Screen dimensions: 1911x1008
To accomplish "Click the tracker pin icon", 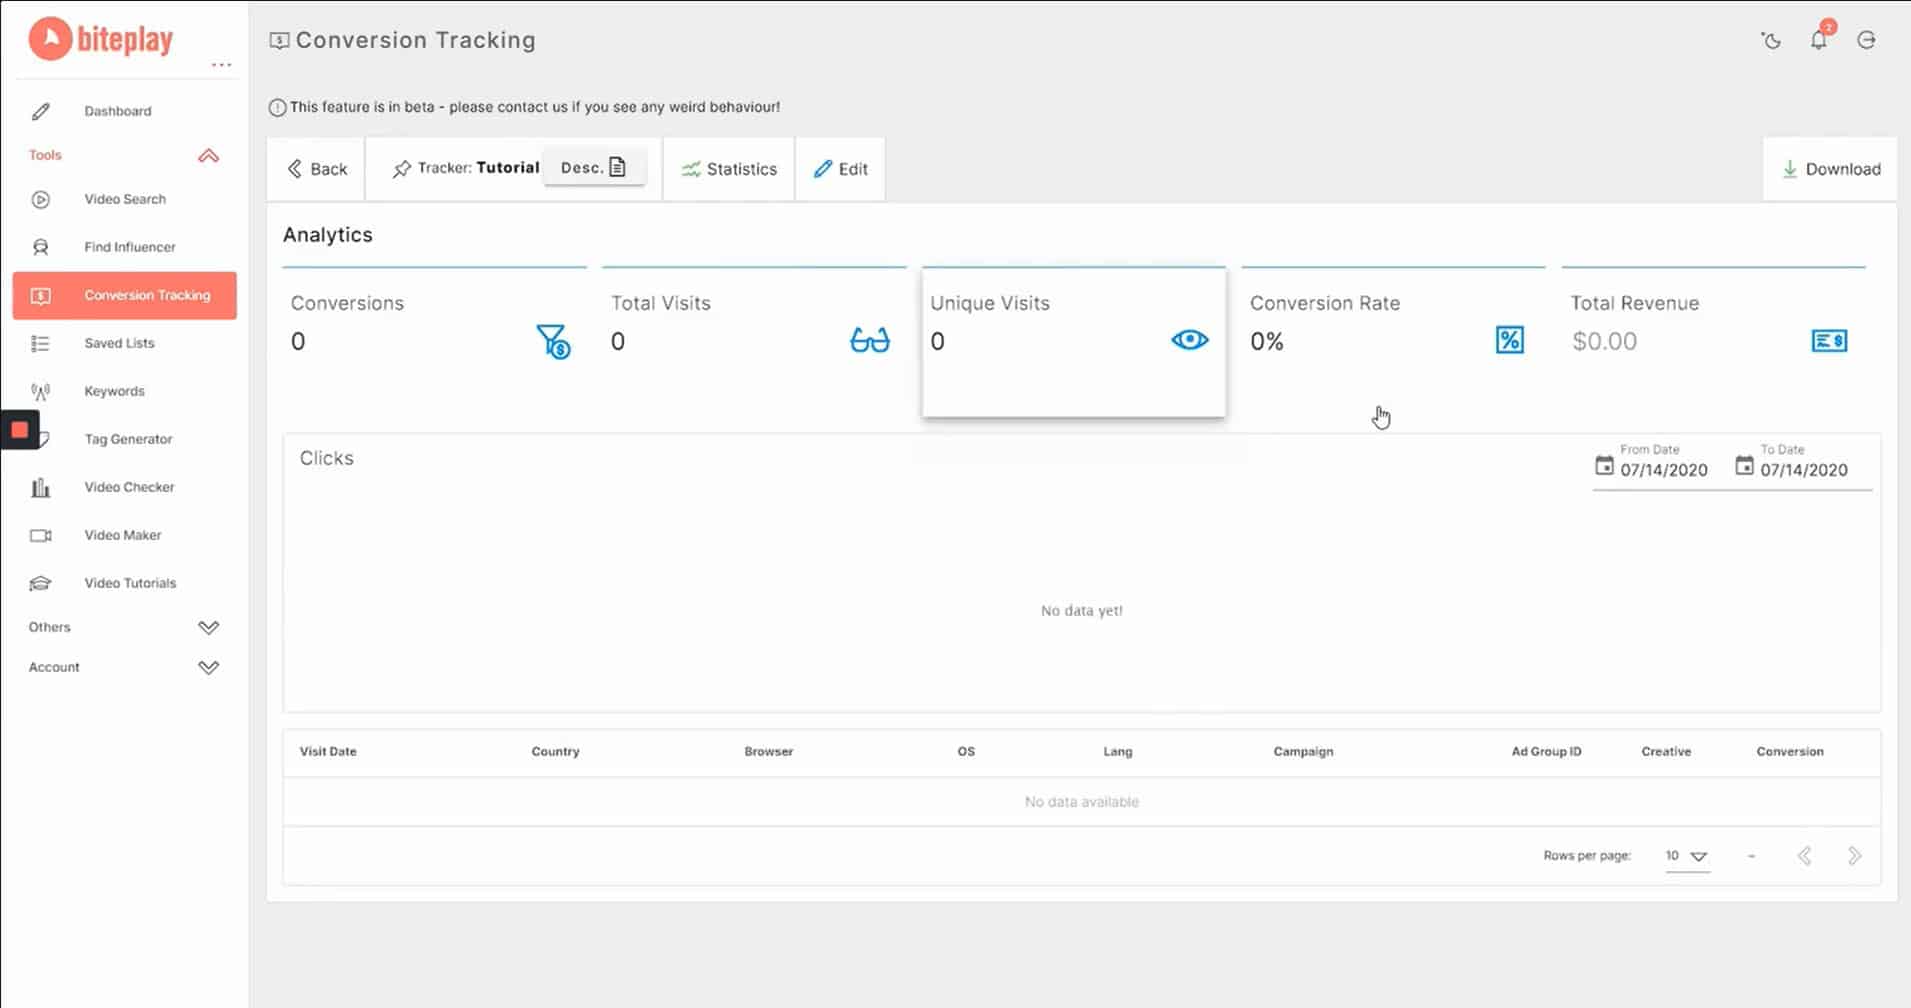I will point(401,169).
